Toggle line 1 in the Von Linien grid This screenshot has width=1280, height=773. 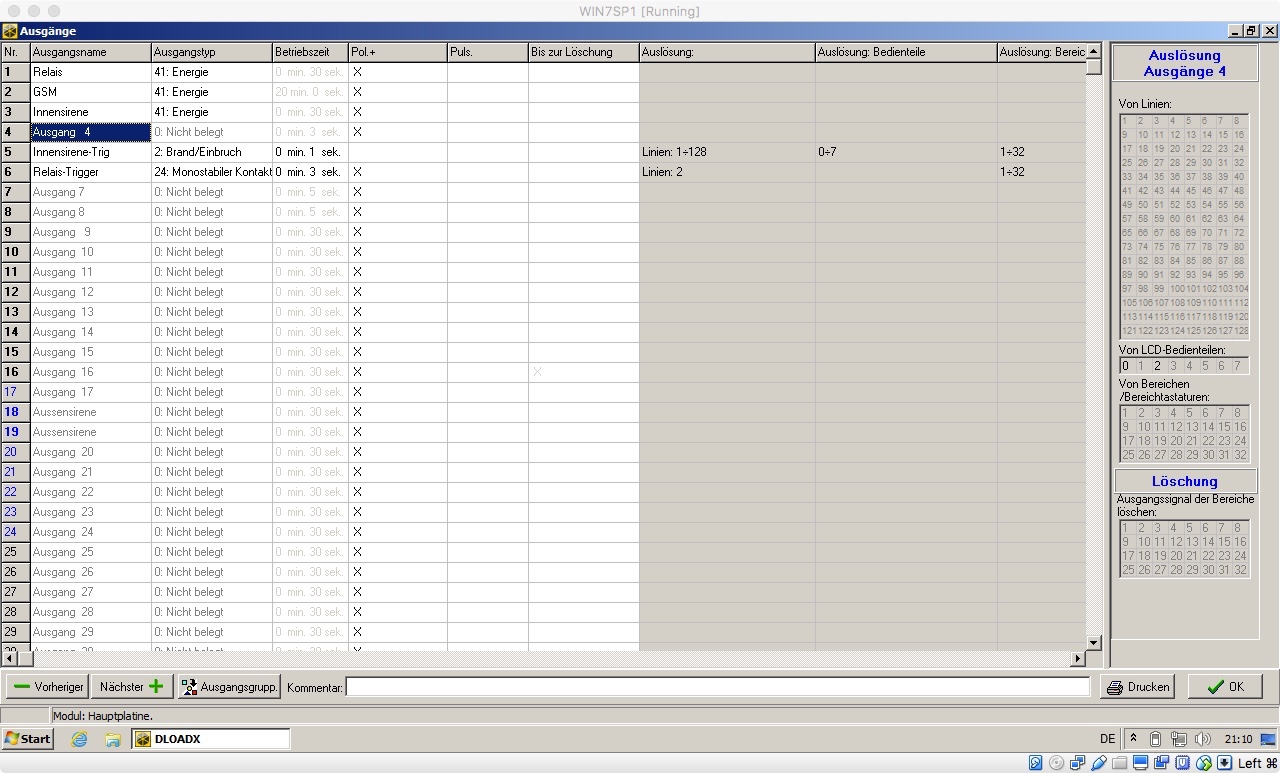1126,121
